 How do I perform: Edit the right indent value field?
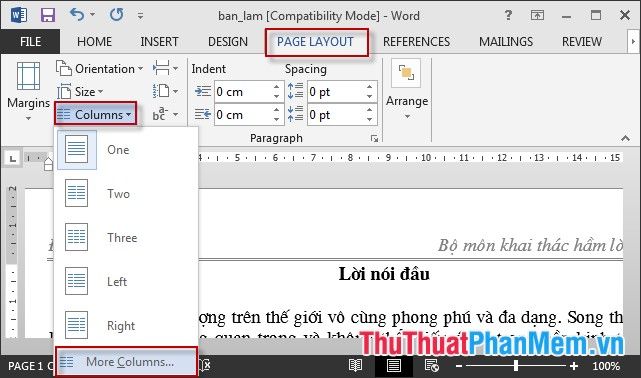pyautogui.click(x=243, y=115)
